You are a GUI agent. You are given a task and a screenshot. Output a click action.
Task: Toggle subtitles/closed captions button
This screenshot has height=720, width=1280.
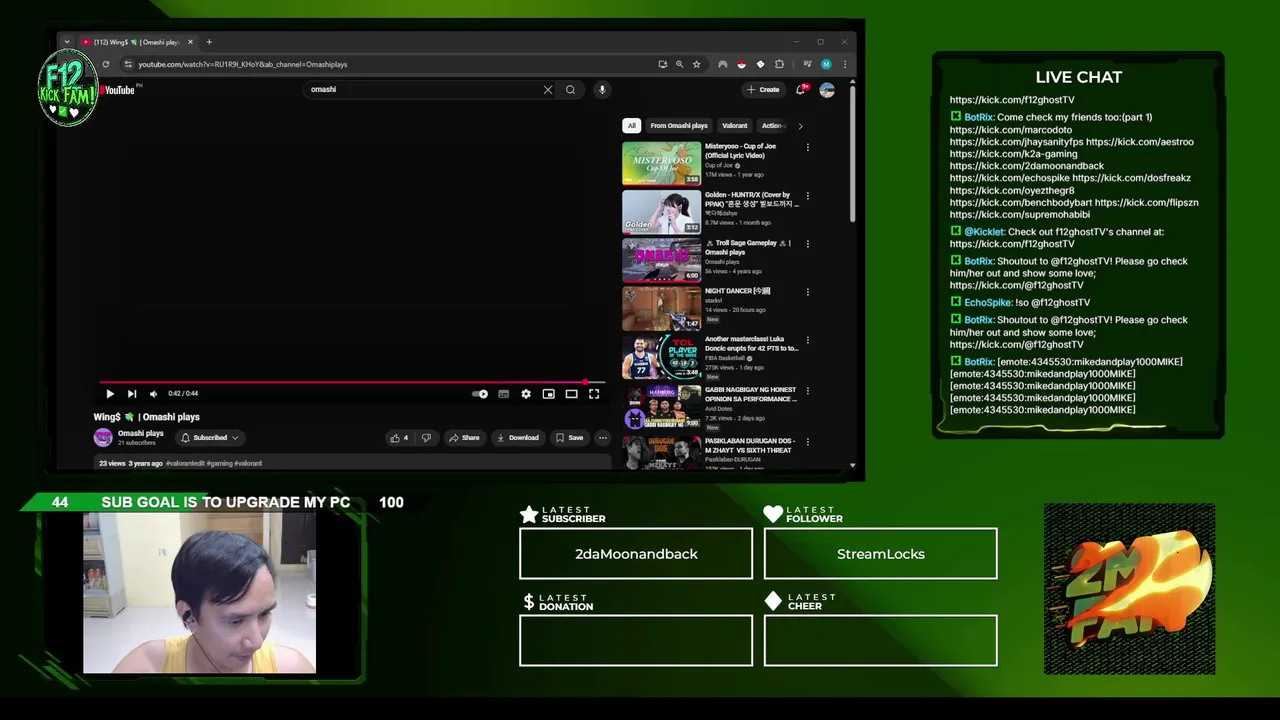point(503,394)
